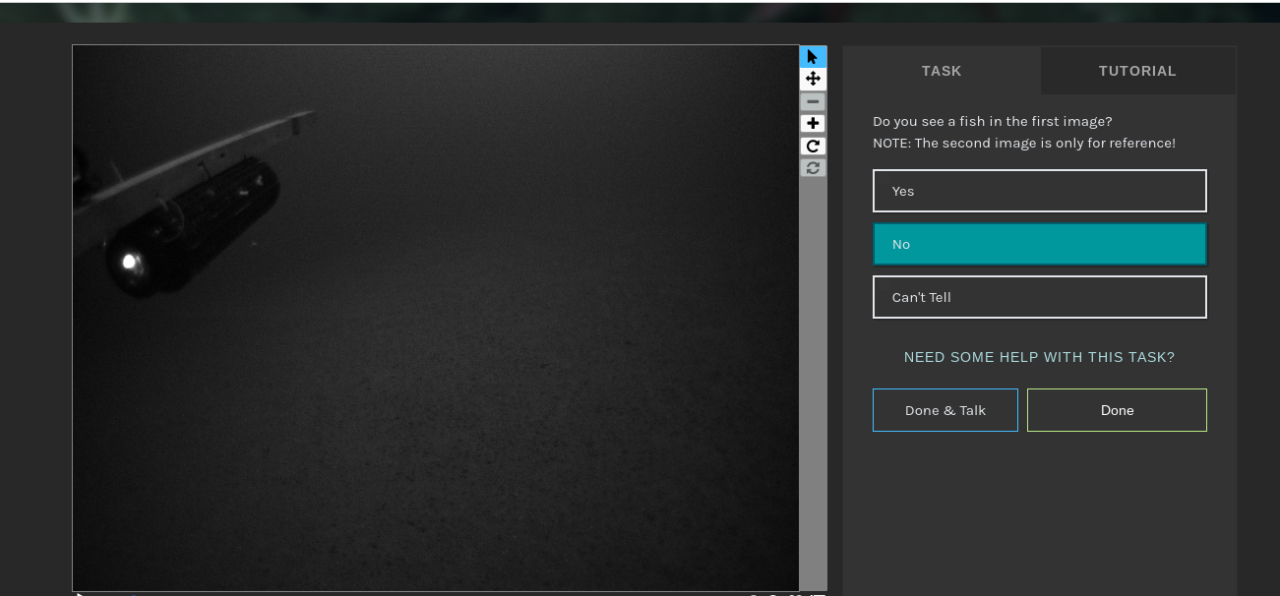Switch to the TASK tab
Screen dimensions: 1280x596
[942, 71]
